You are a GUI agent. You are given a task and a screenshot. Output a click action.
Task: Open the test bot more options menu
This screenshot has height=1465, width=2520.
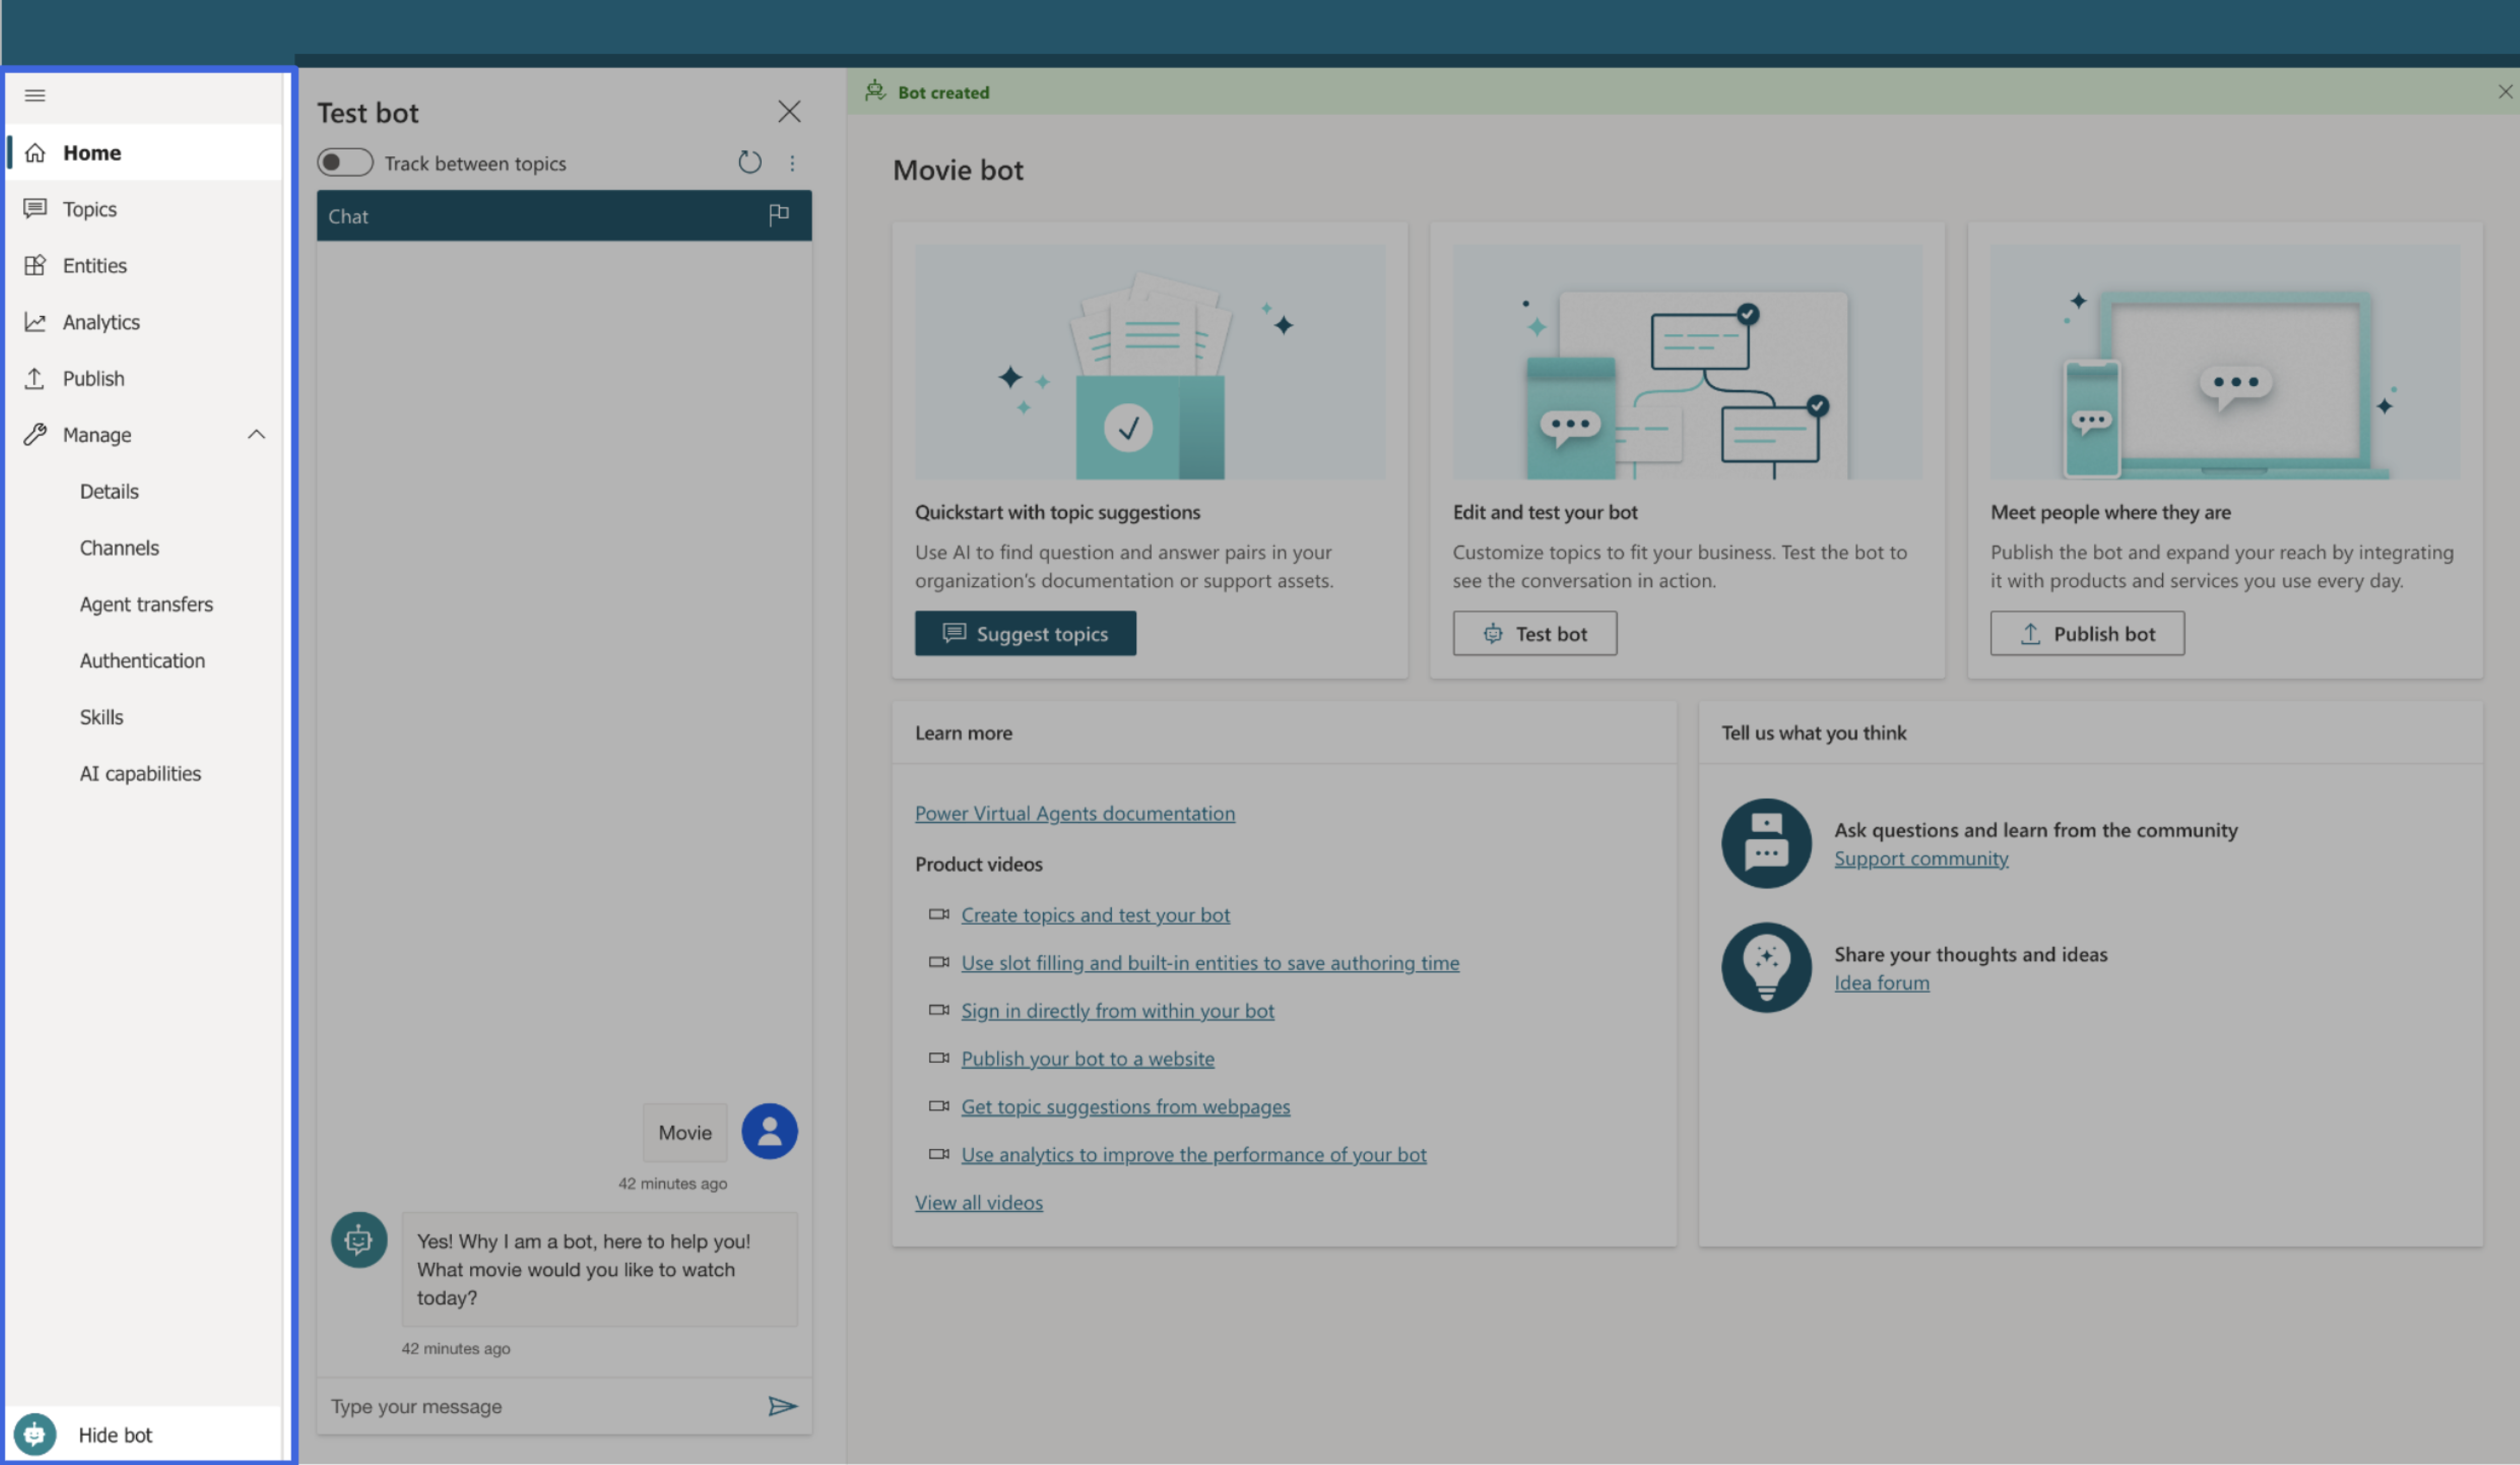click(x=792, y=163)
